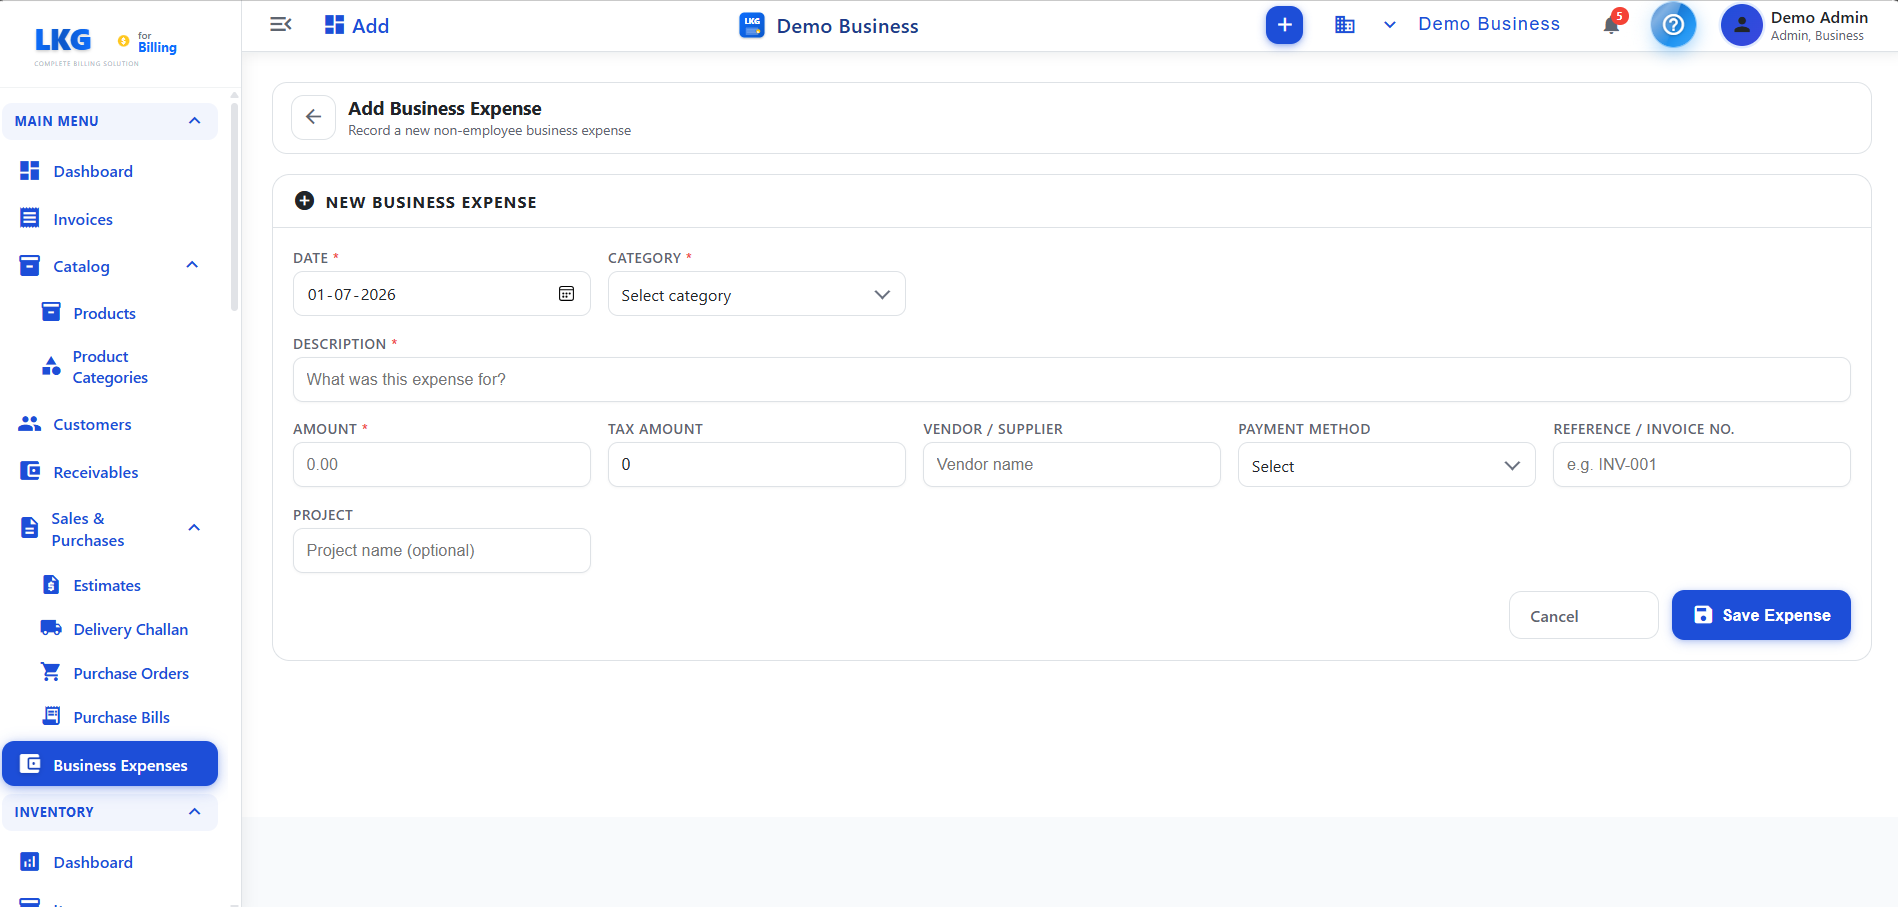The height and width of the screenshot is (907, 1898).
Task: Open Product Categories link
Action: (110, 367)
